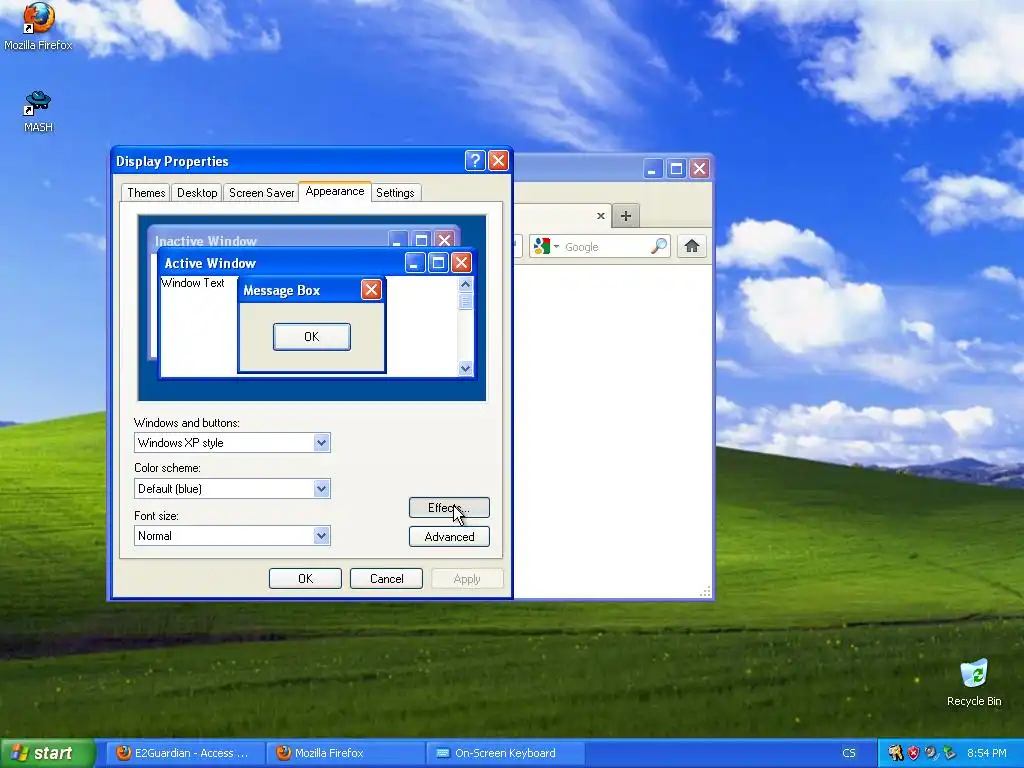Switch to Mozilla Firefox taskbar button
The height and width of the screenshot is (768, 1024).
click(x=346, y=753)
